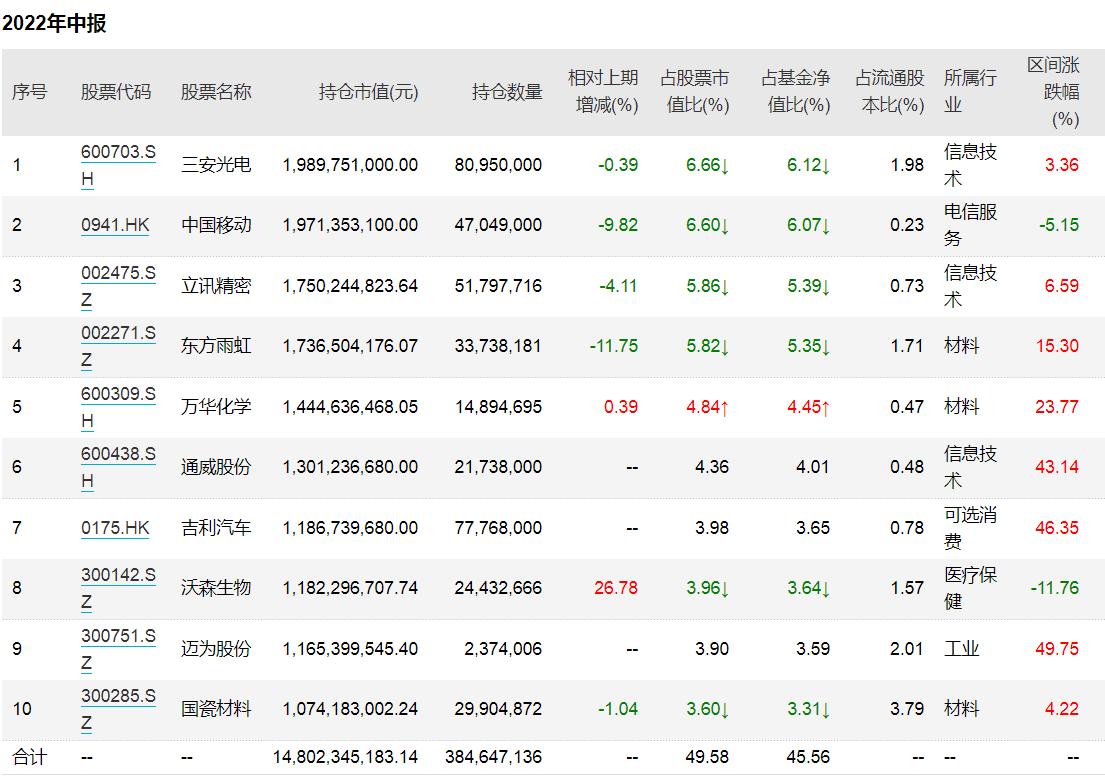
Task: Click market value 1,444,636,468.05
Action: tap(350, 407)
